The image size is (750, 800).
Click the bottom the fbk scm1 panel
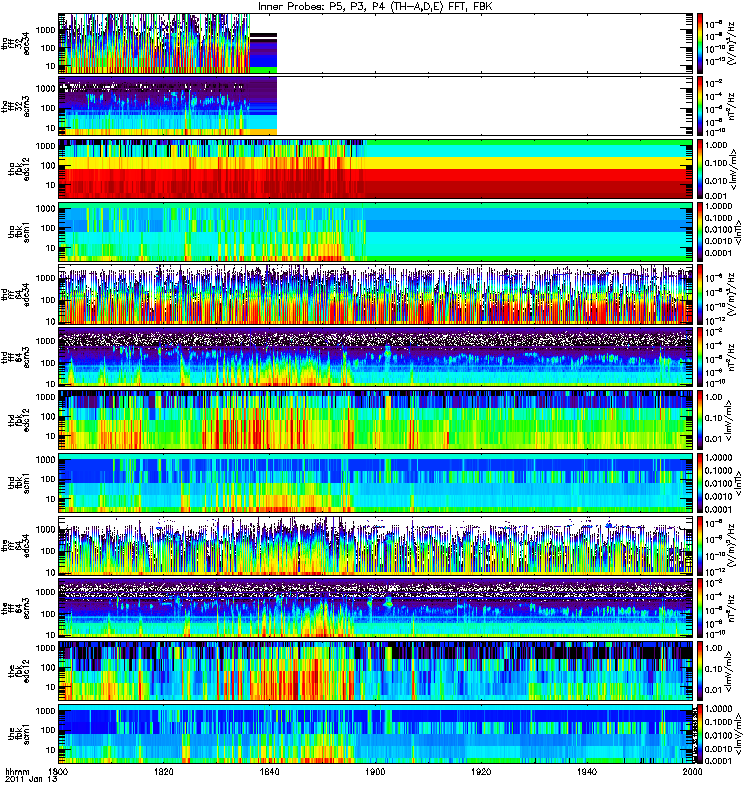[x=376, y=734]
